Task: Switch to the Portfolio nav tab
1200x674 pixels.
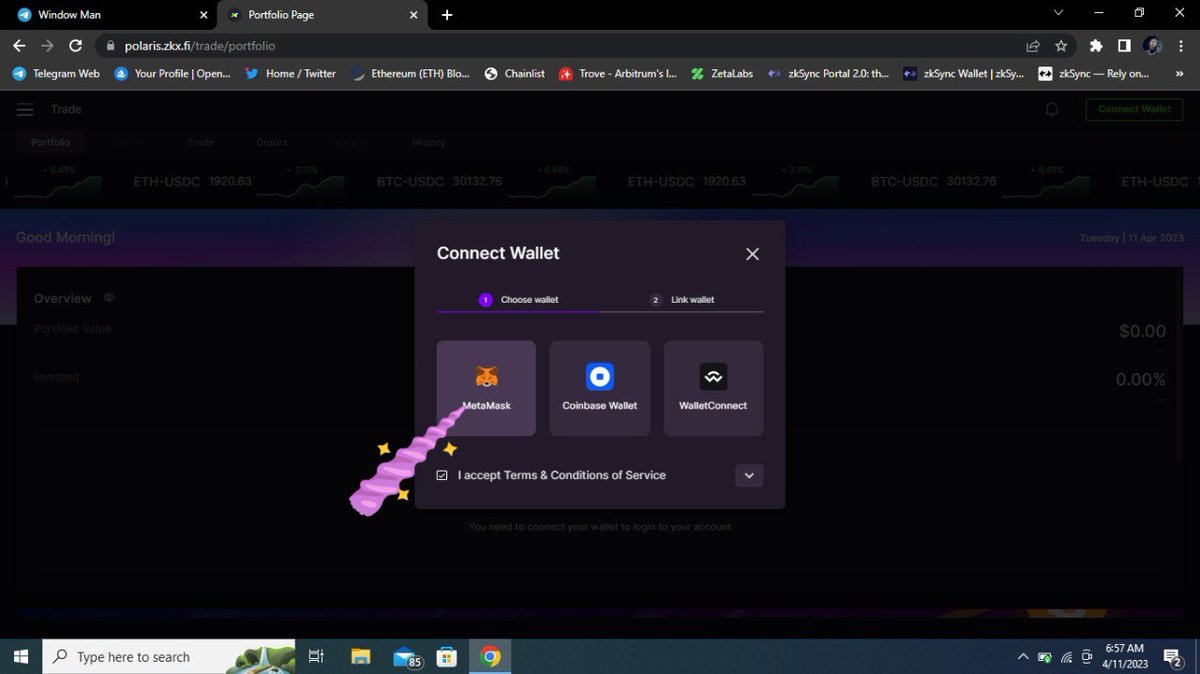Action: coord(50,142)
